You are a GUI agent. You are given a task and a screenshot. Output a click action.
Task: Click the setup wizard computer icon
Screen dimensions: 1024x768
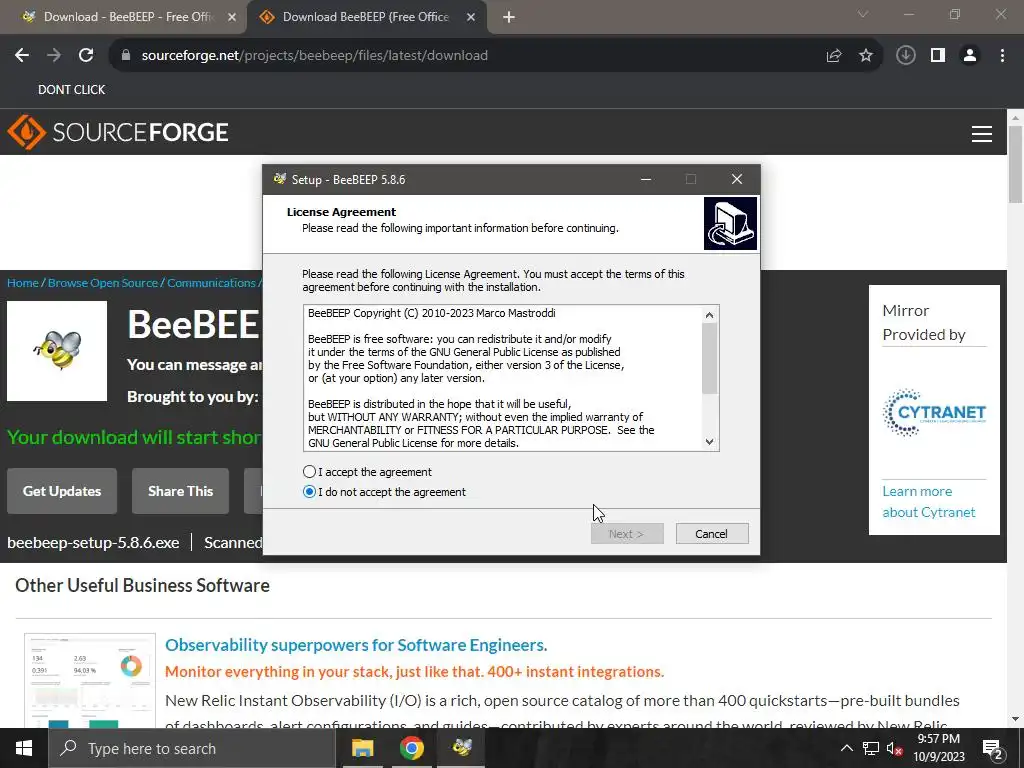click(730, 223)
